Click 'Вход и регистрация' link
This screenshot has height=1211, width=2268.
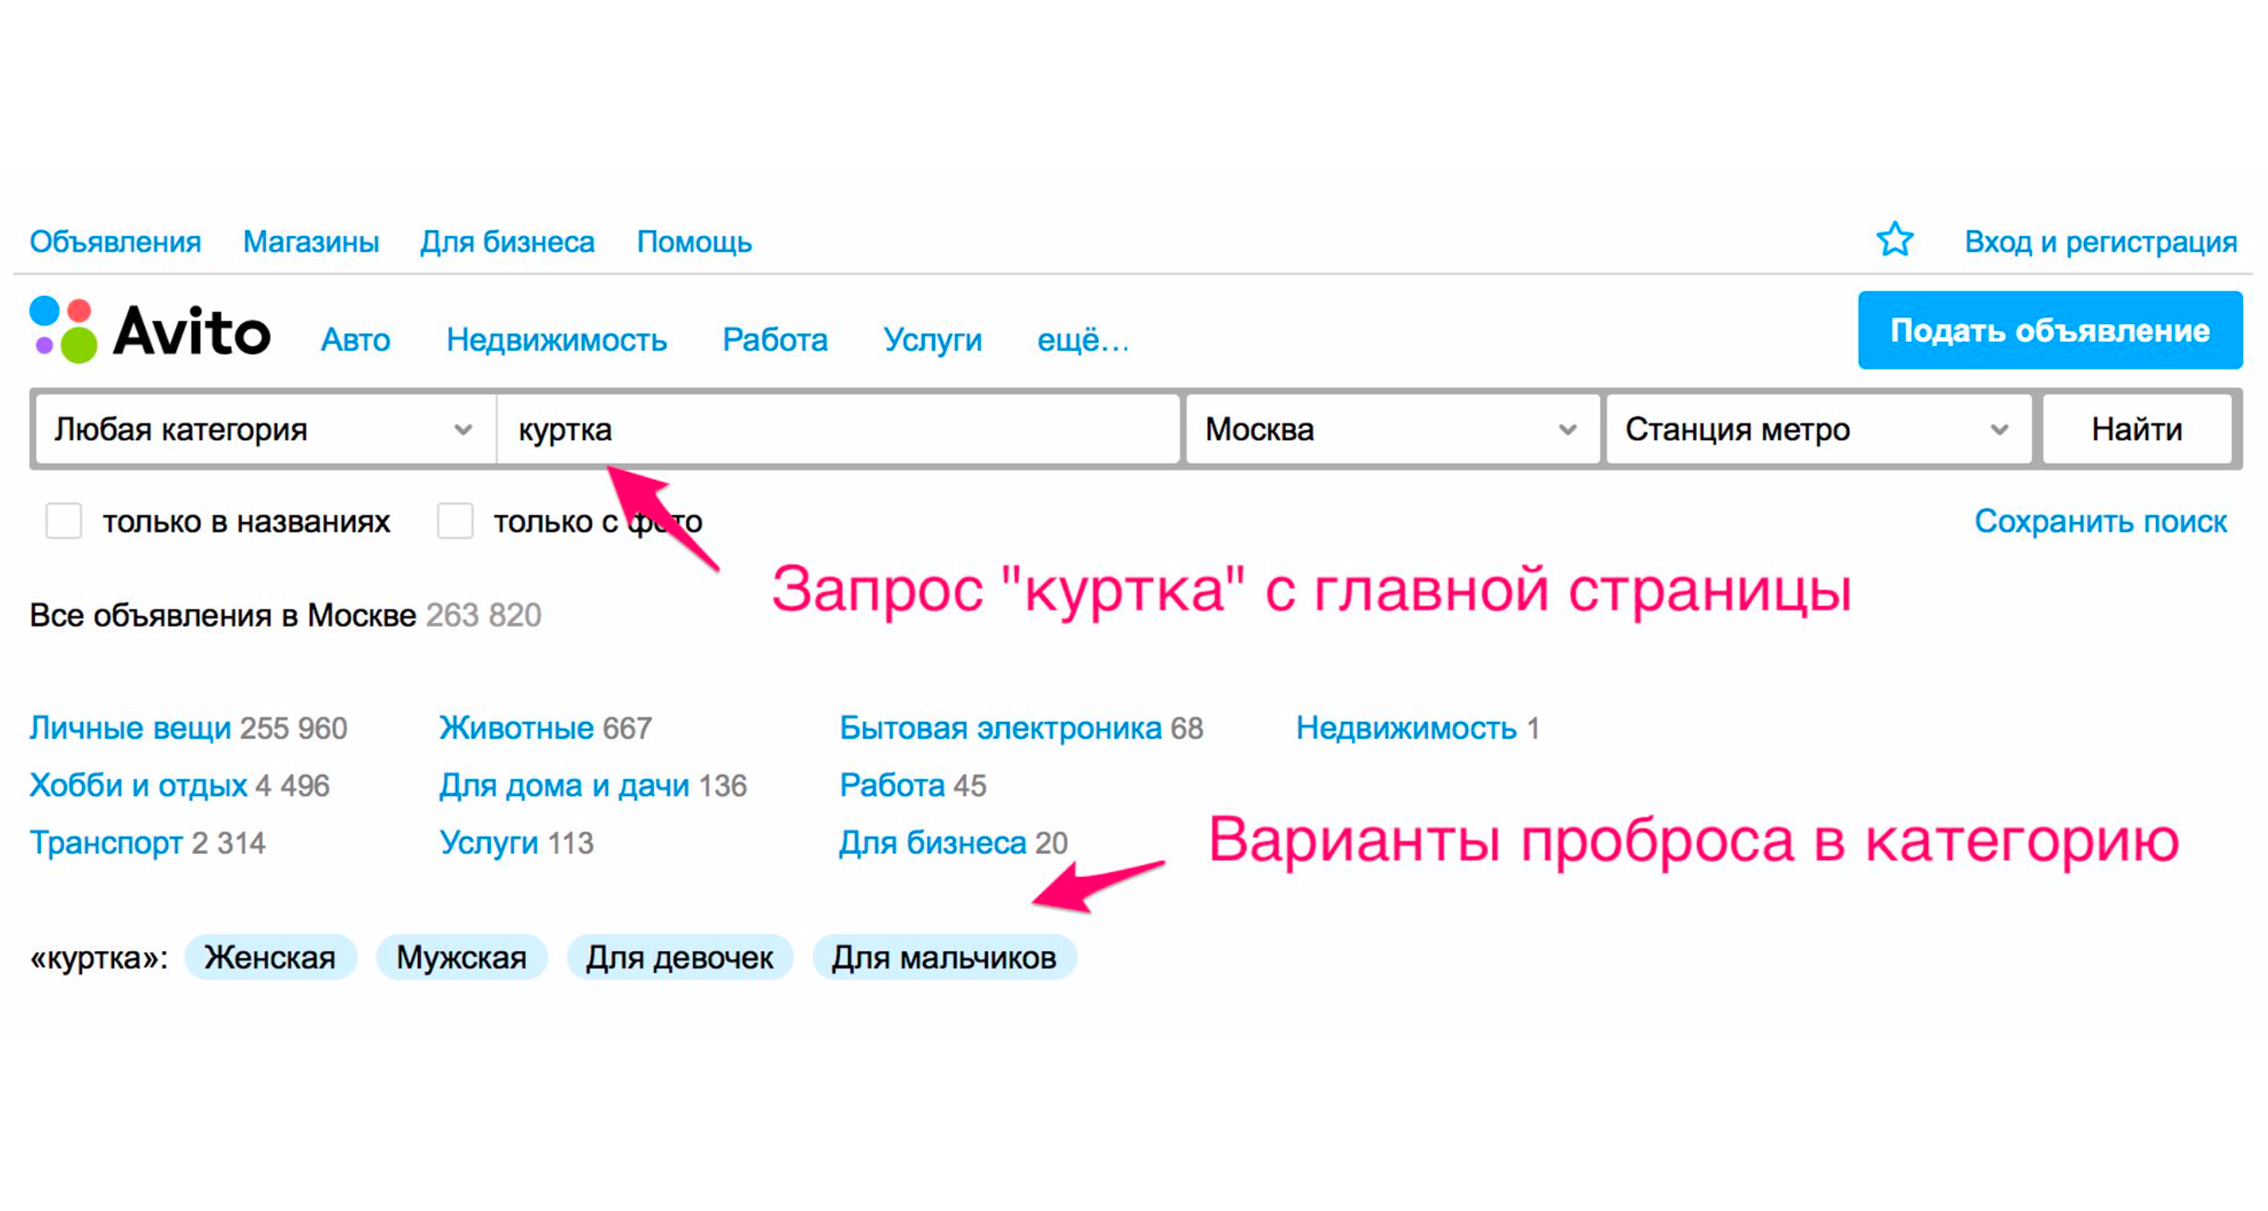pyautogui.click(x=2100, y=242)
